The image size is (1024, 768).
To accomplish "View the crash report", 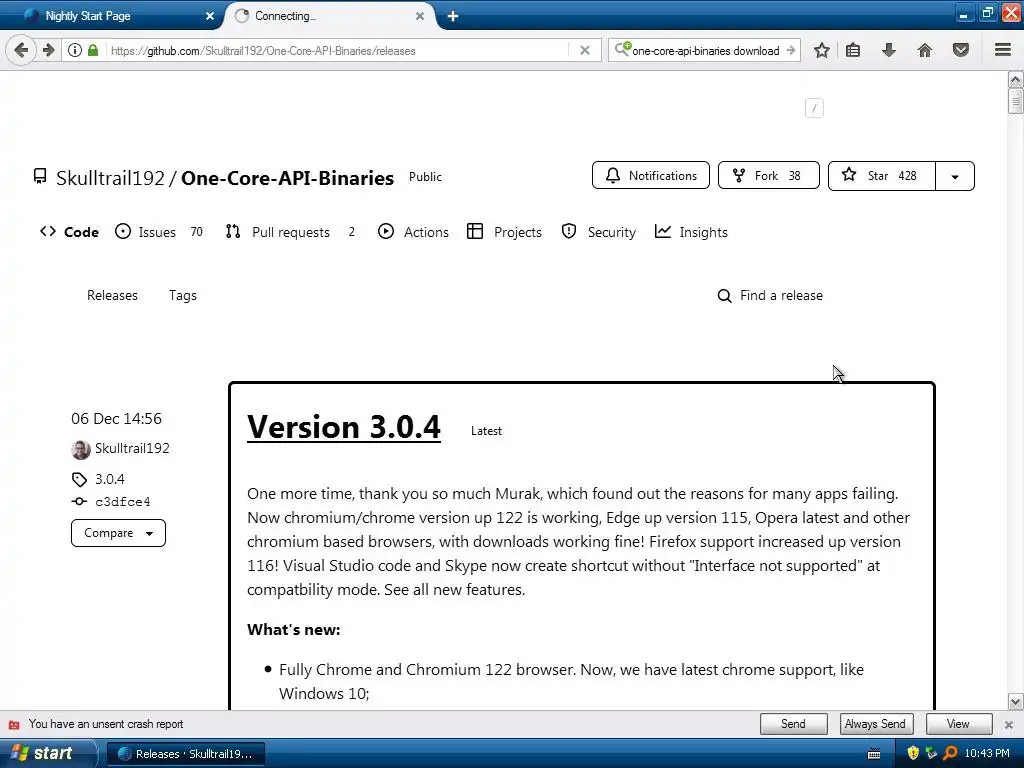I will pyautogui.click(x=958, y=724).
